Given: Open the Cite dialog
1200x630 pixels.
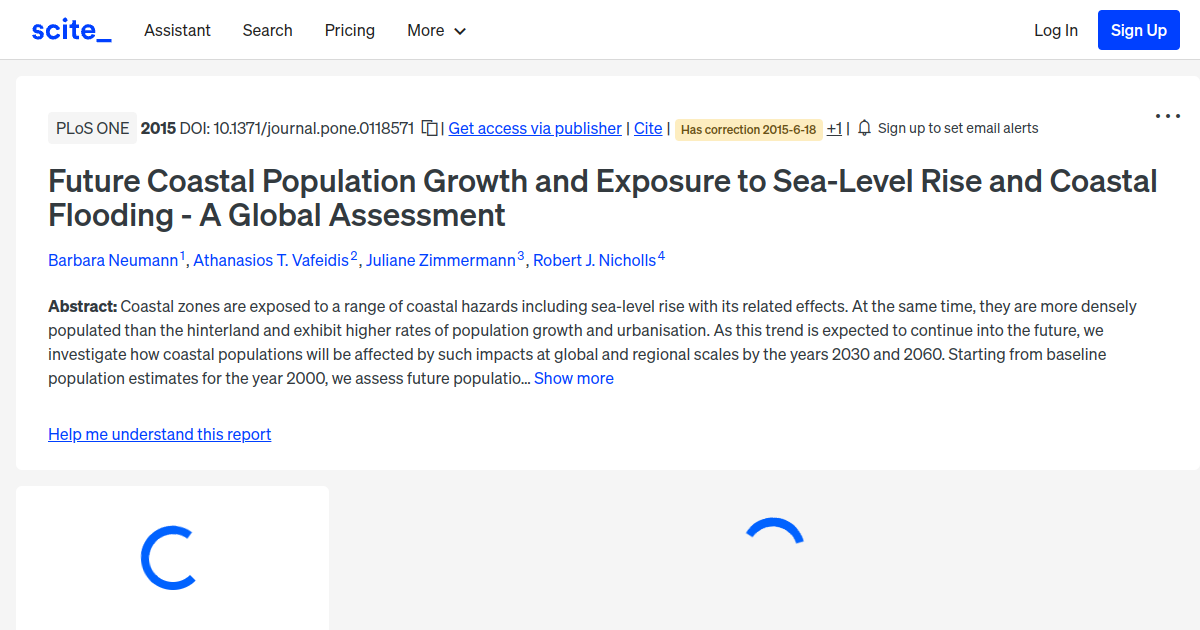Looking at the screenshot, I should click(647, 128).
